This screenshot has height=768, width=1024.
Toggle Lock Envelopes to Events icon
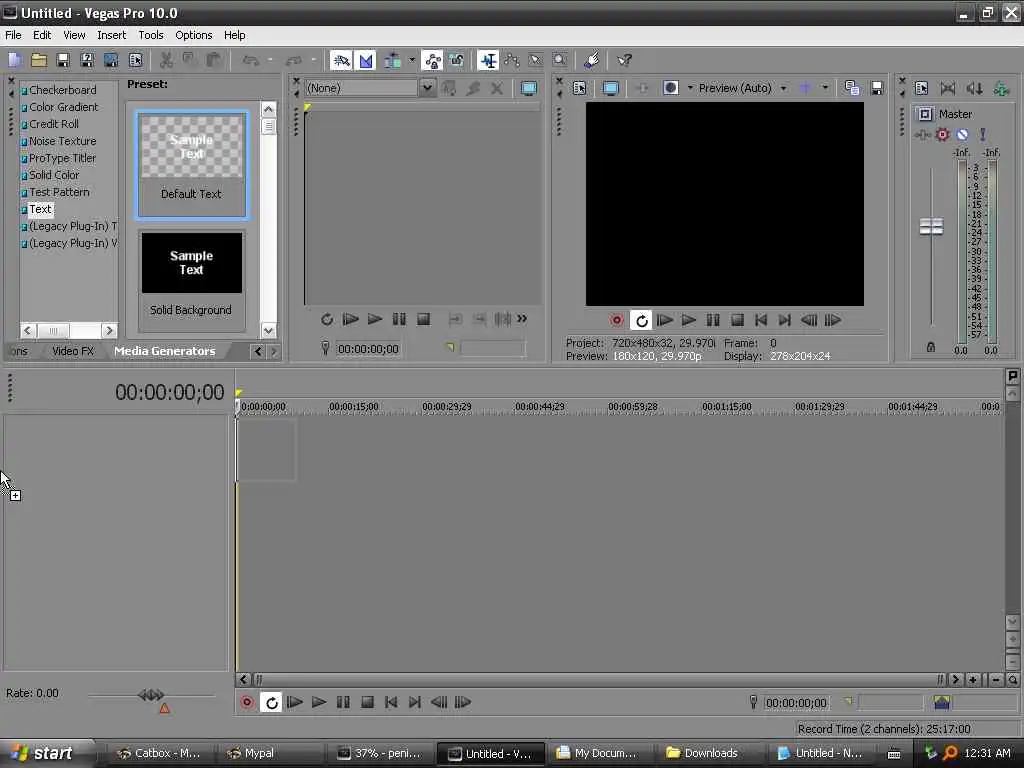click(x=432, y=61)
